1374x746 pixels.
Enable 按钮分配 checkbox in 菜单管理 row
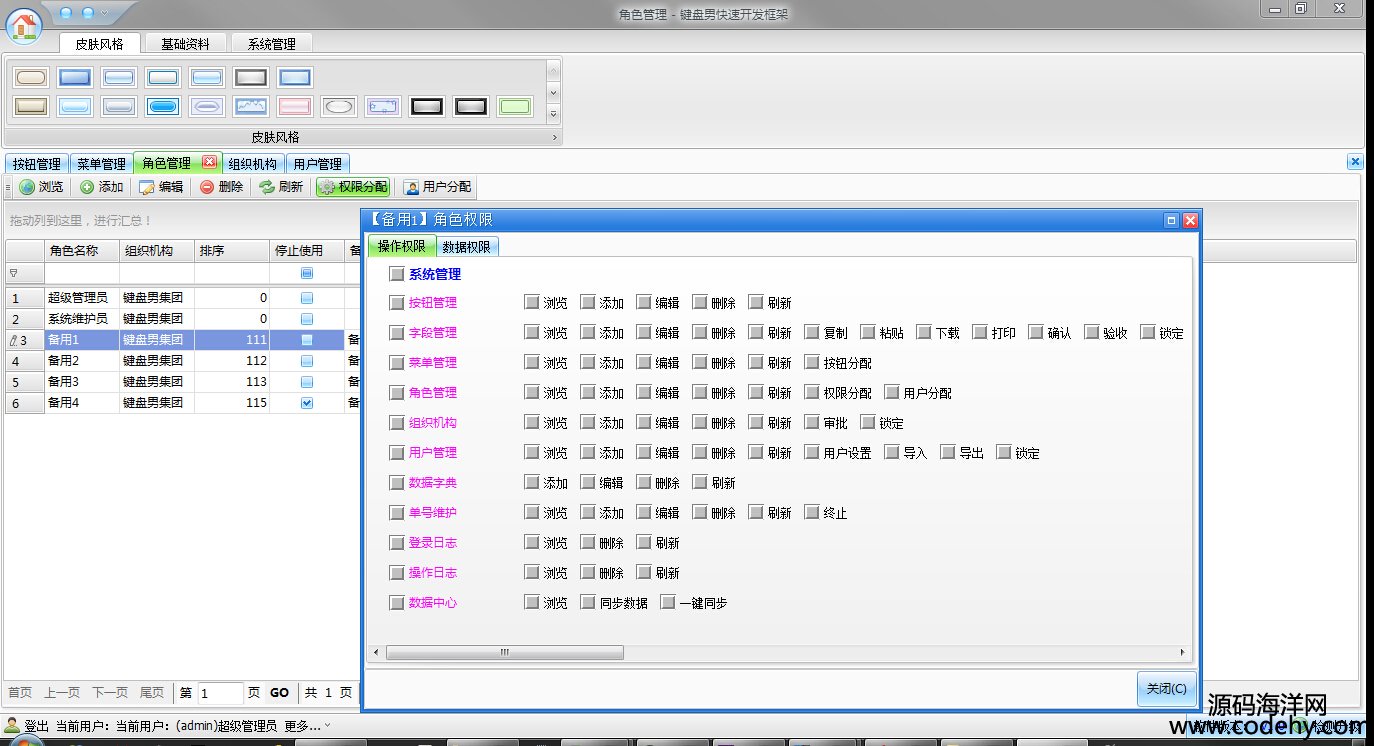[812, 363]
